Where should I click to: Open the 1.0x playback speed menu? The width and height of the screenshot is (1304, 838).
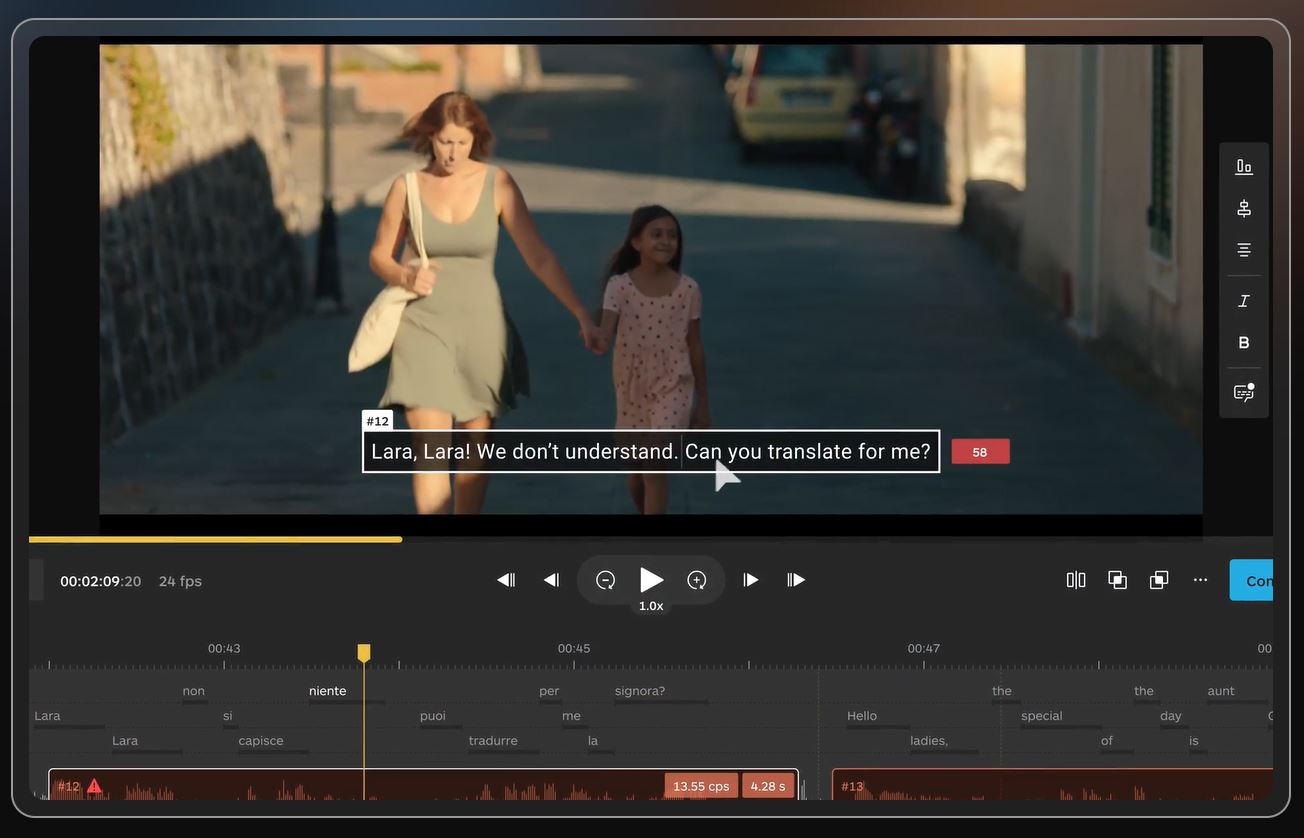click(651, 605)
